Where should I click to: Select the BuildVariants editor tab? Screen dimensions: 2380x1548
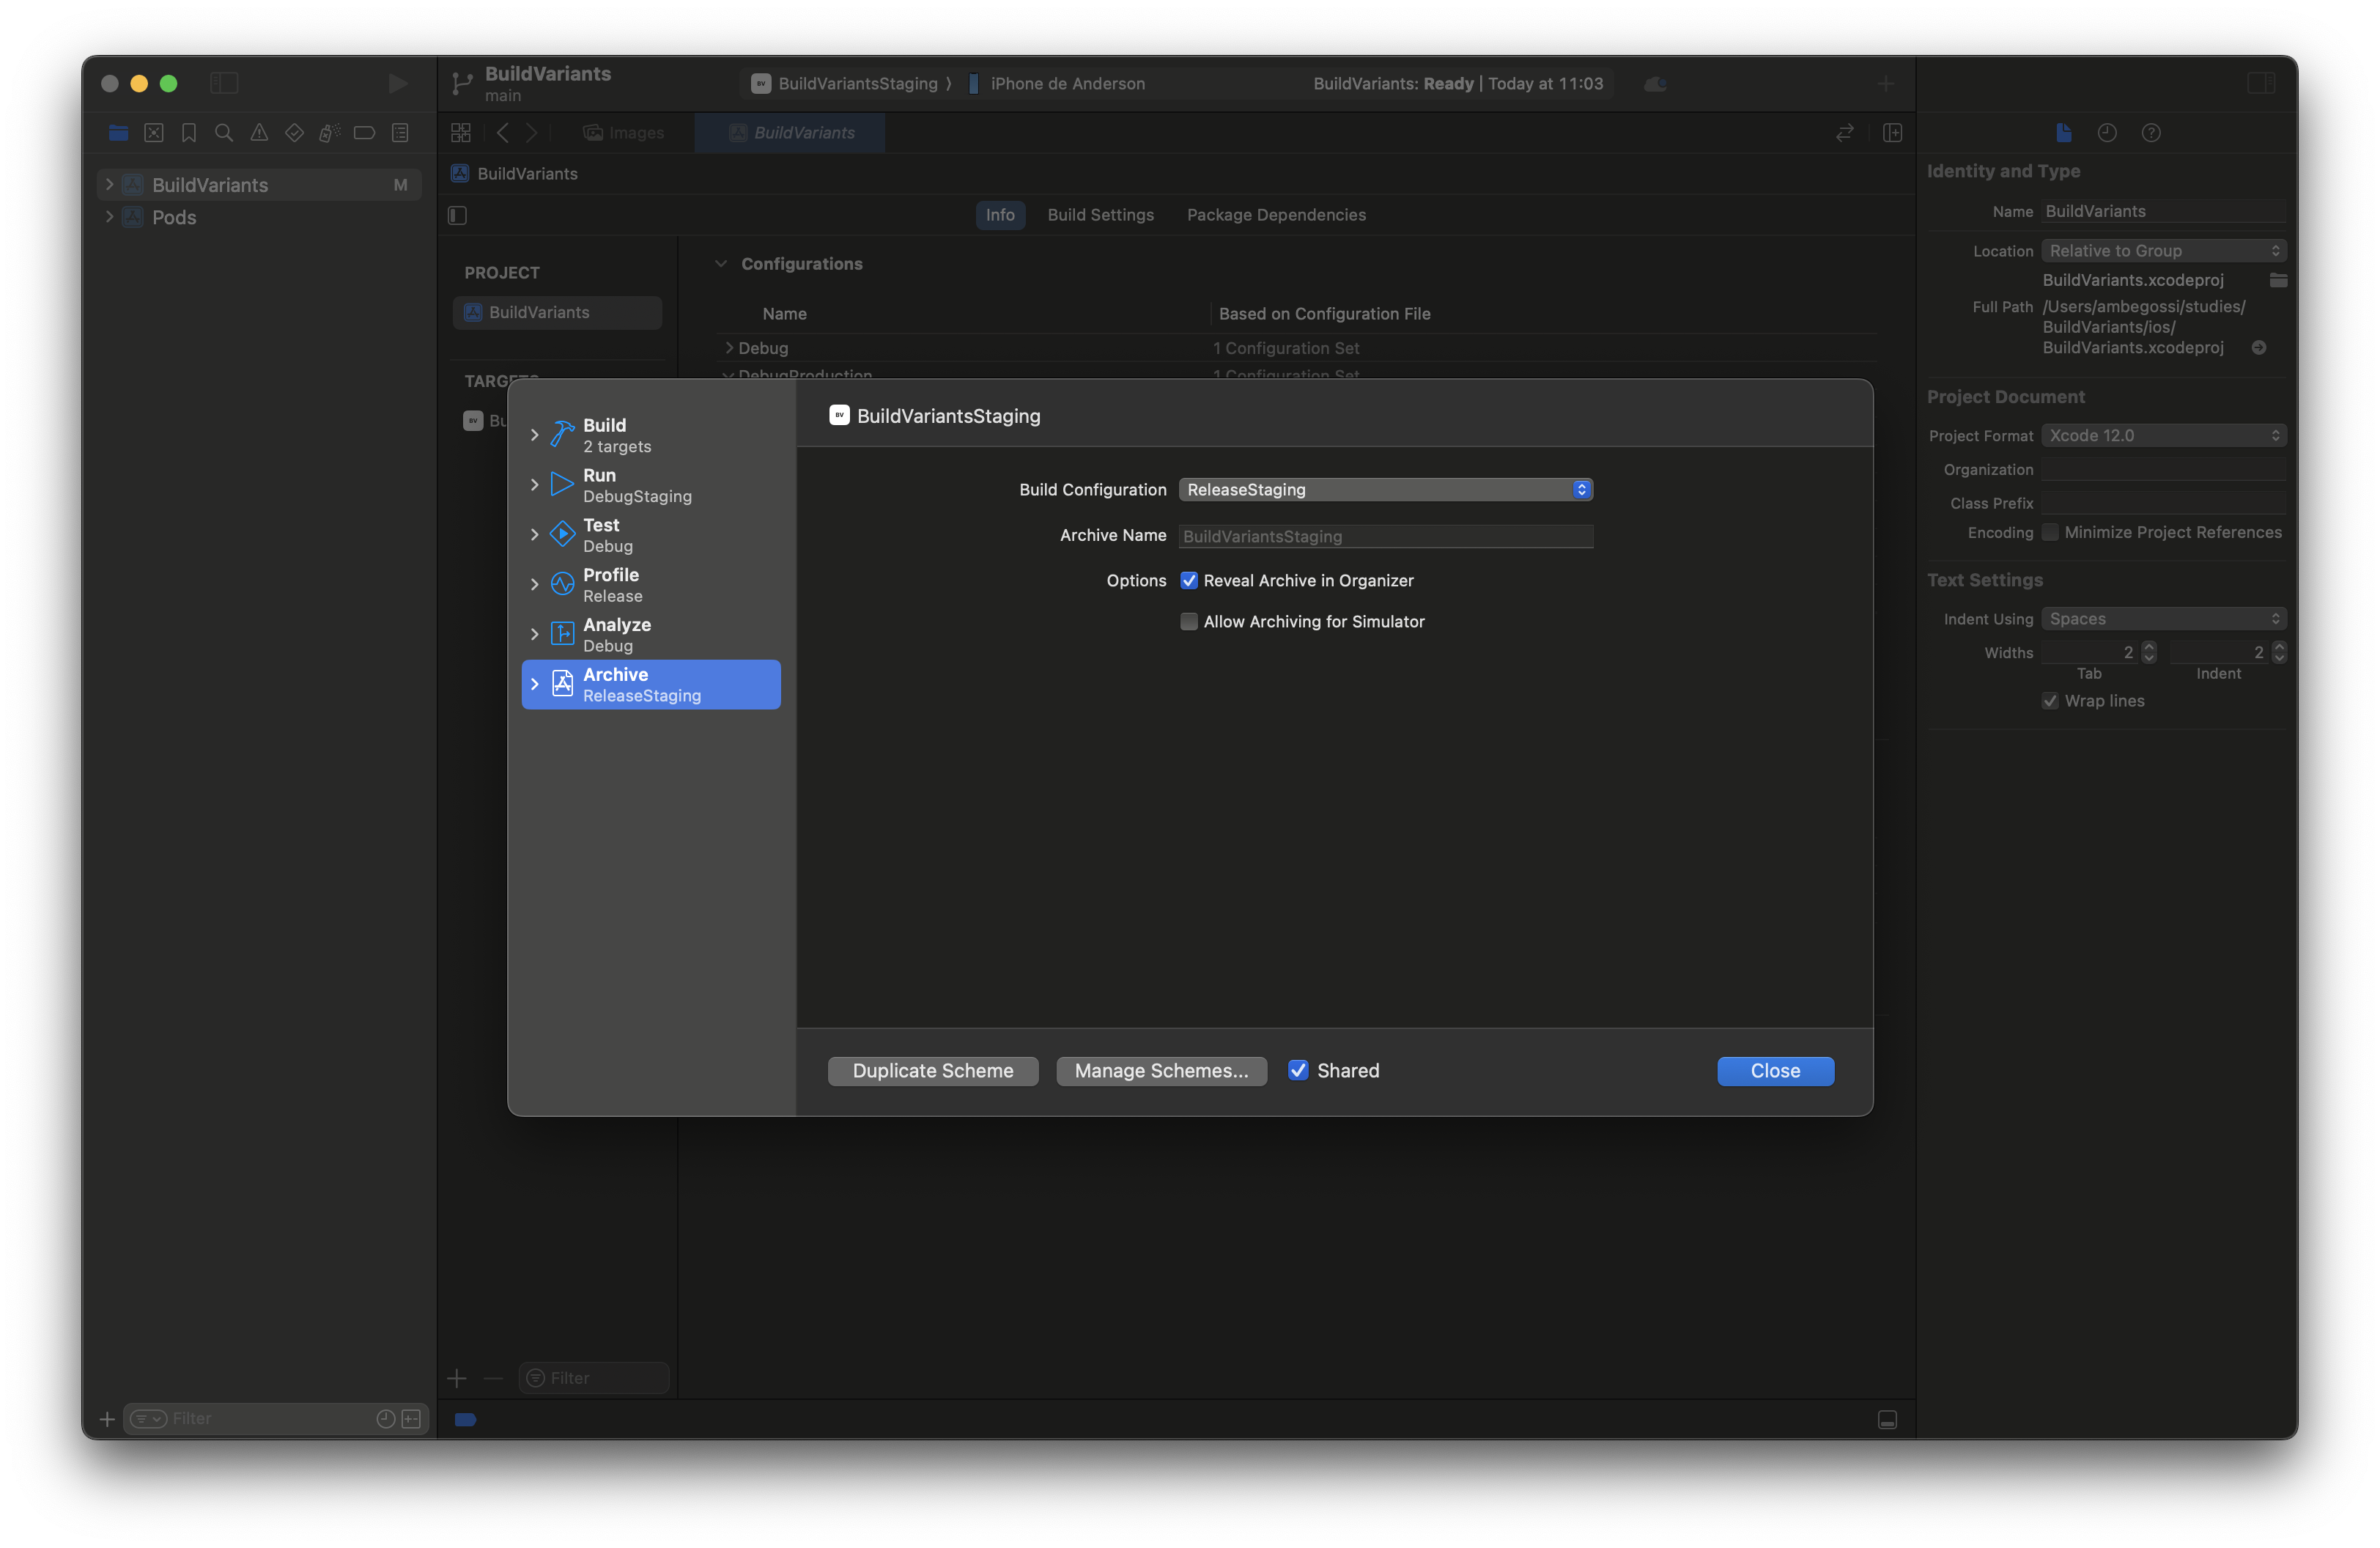791,133
